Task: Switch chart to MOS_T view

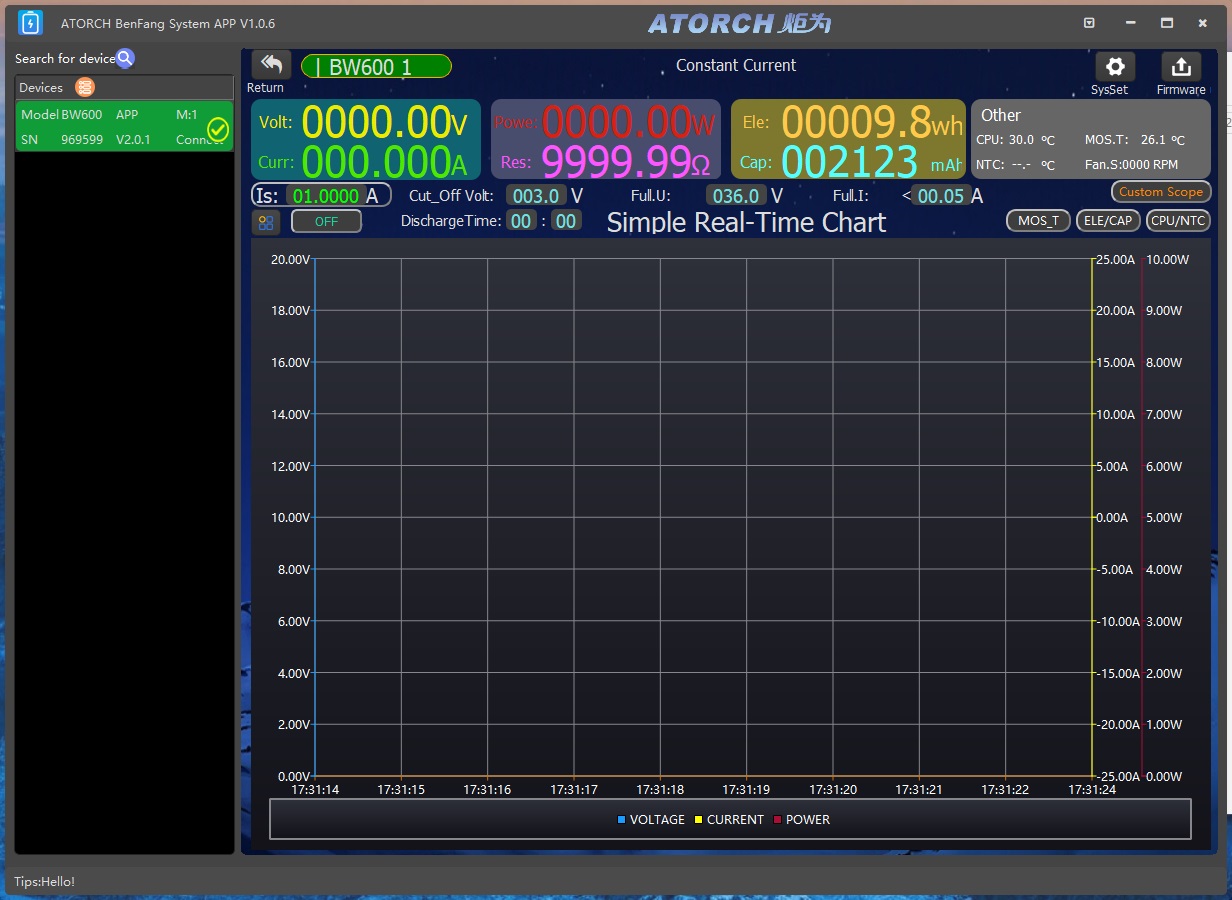Action: 1038,221
